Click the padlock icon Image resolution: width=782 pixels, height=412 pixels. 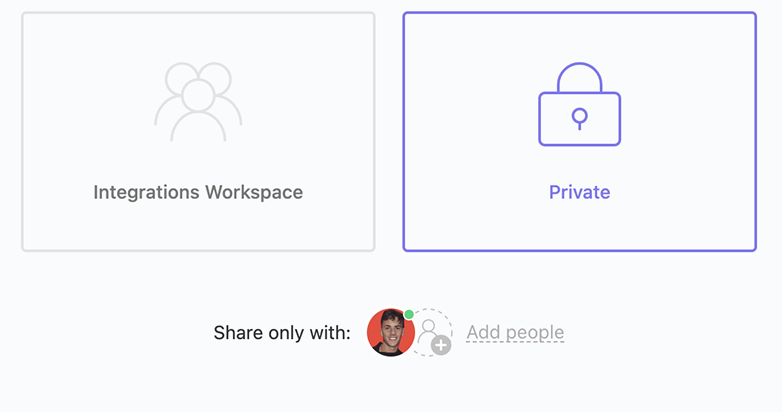click(x=580, y=104)
